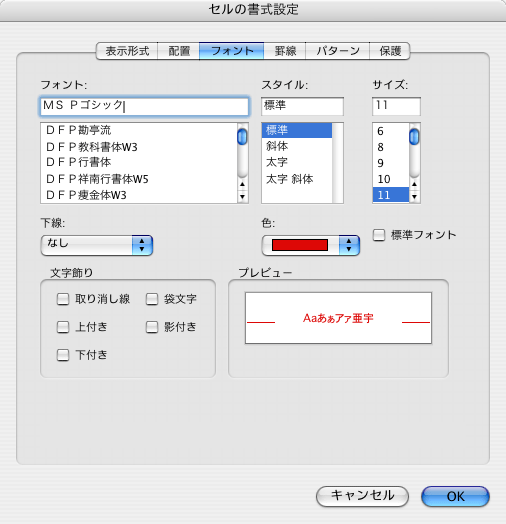Switch to the 表示形式 tab
Image resolution: width=506 pixels, height=524 pixels.
coord(127,51)
